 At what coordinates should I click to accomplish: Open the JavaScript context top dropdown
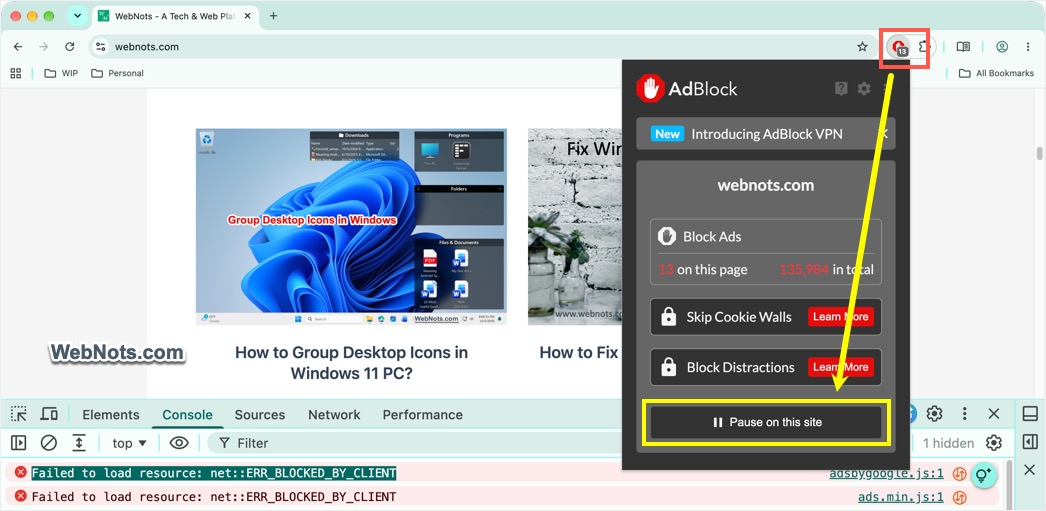pos(129,443)
